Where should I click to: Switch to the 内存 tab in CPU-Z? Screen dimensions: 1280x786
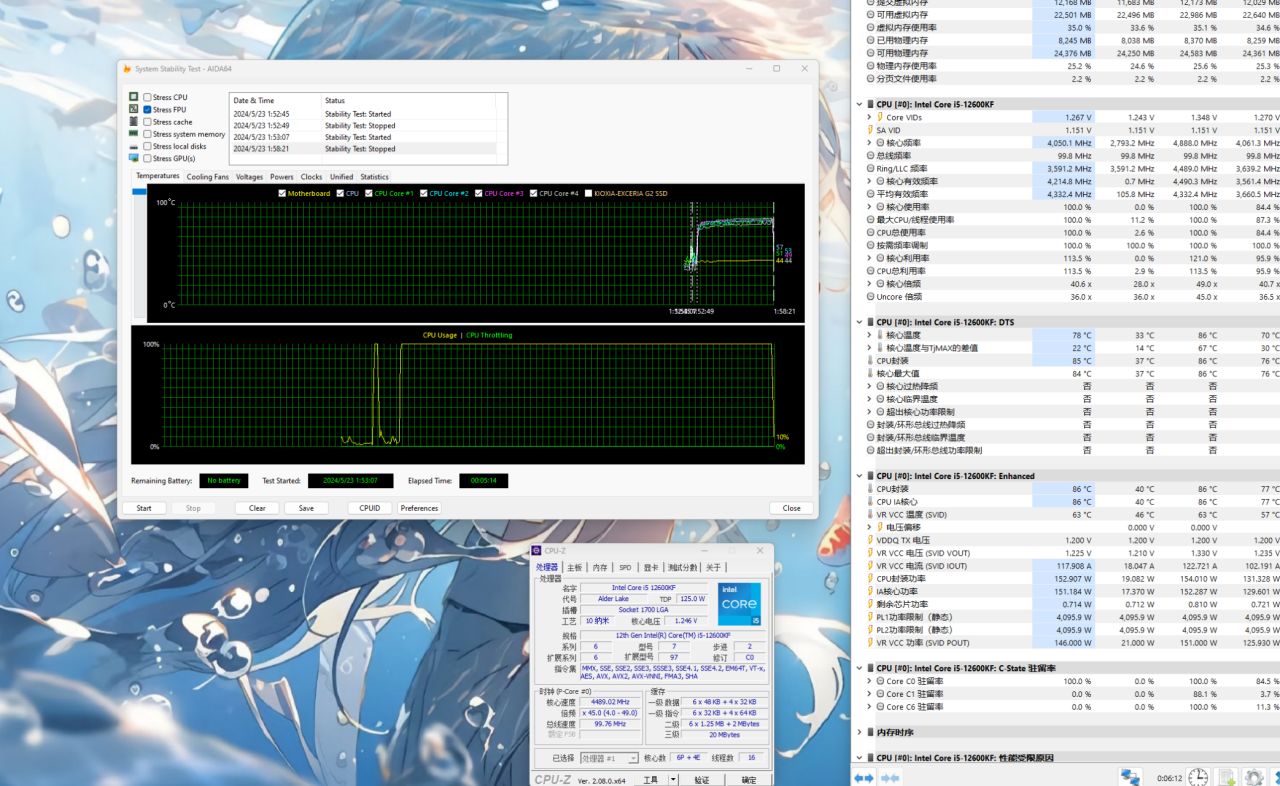point(600,567)
